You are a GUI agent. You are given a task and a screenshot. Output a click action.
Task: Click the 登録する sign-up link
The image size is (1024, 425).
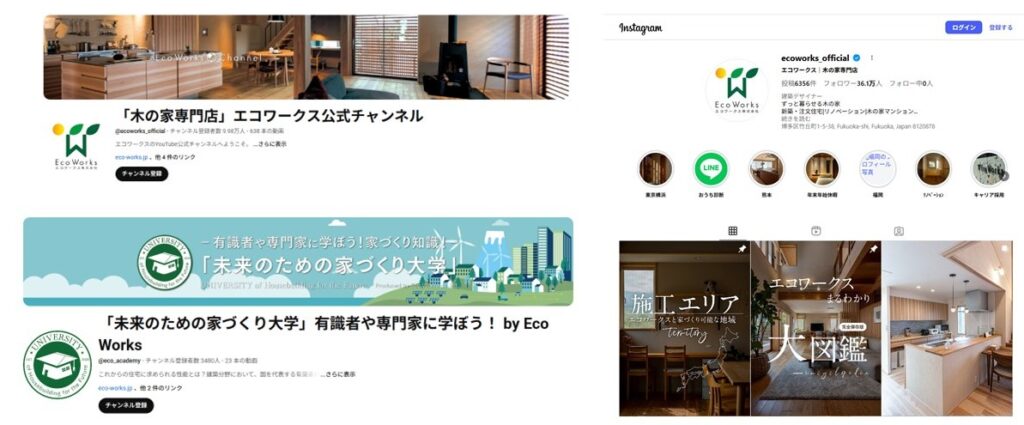click(1000, 27)
